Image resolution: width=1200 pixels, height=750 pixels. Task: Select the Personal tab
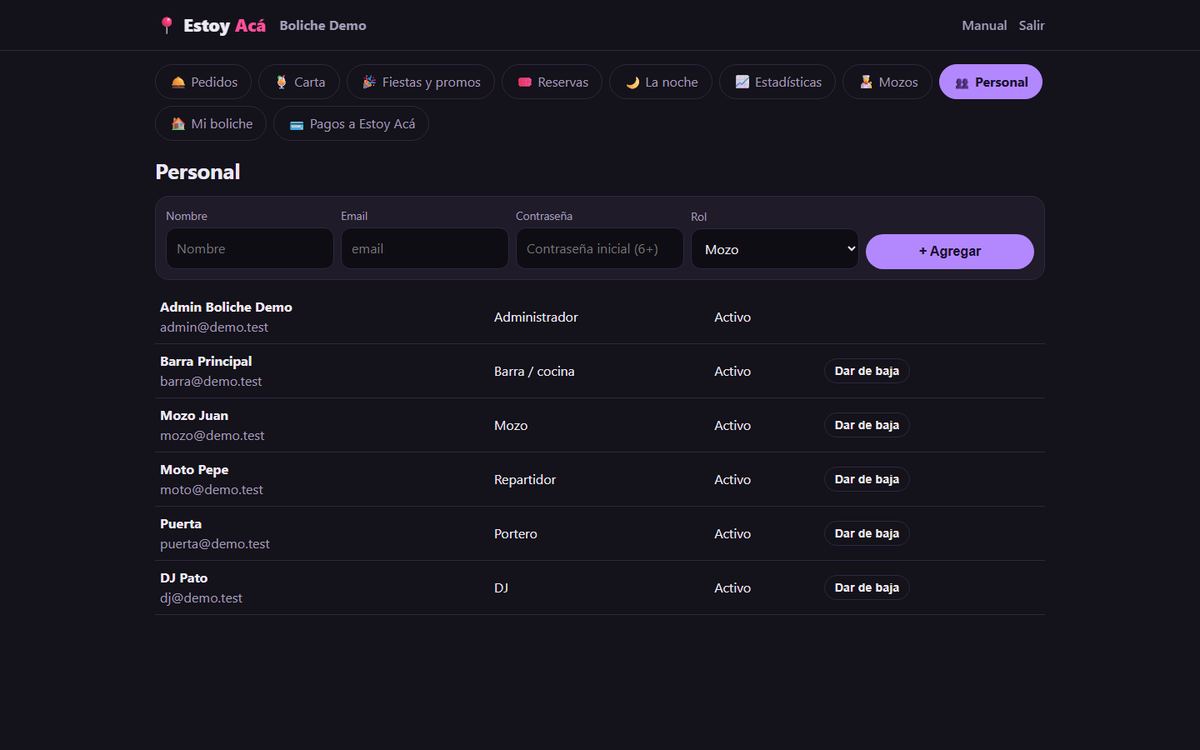[991, 82]
